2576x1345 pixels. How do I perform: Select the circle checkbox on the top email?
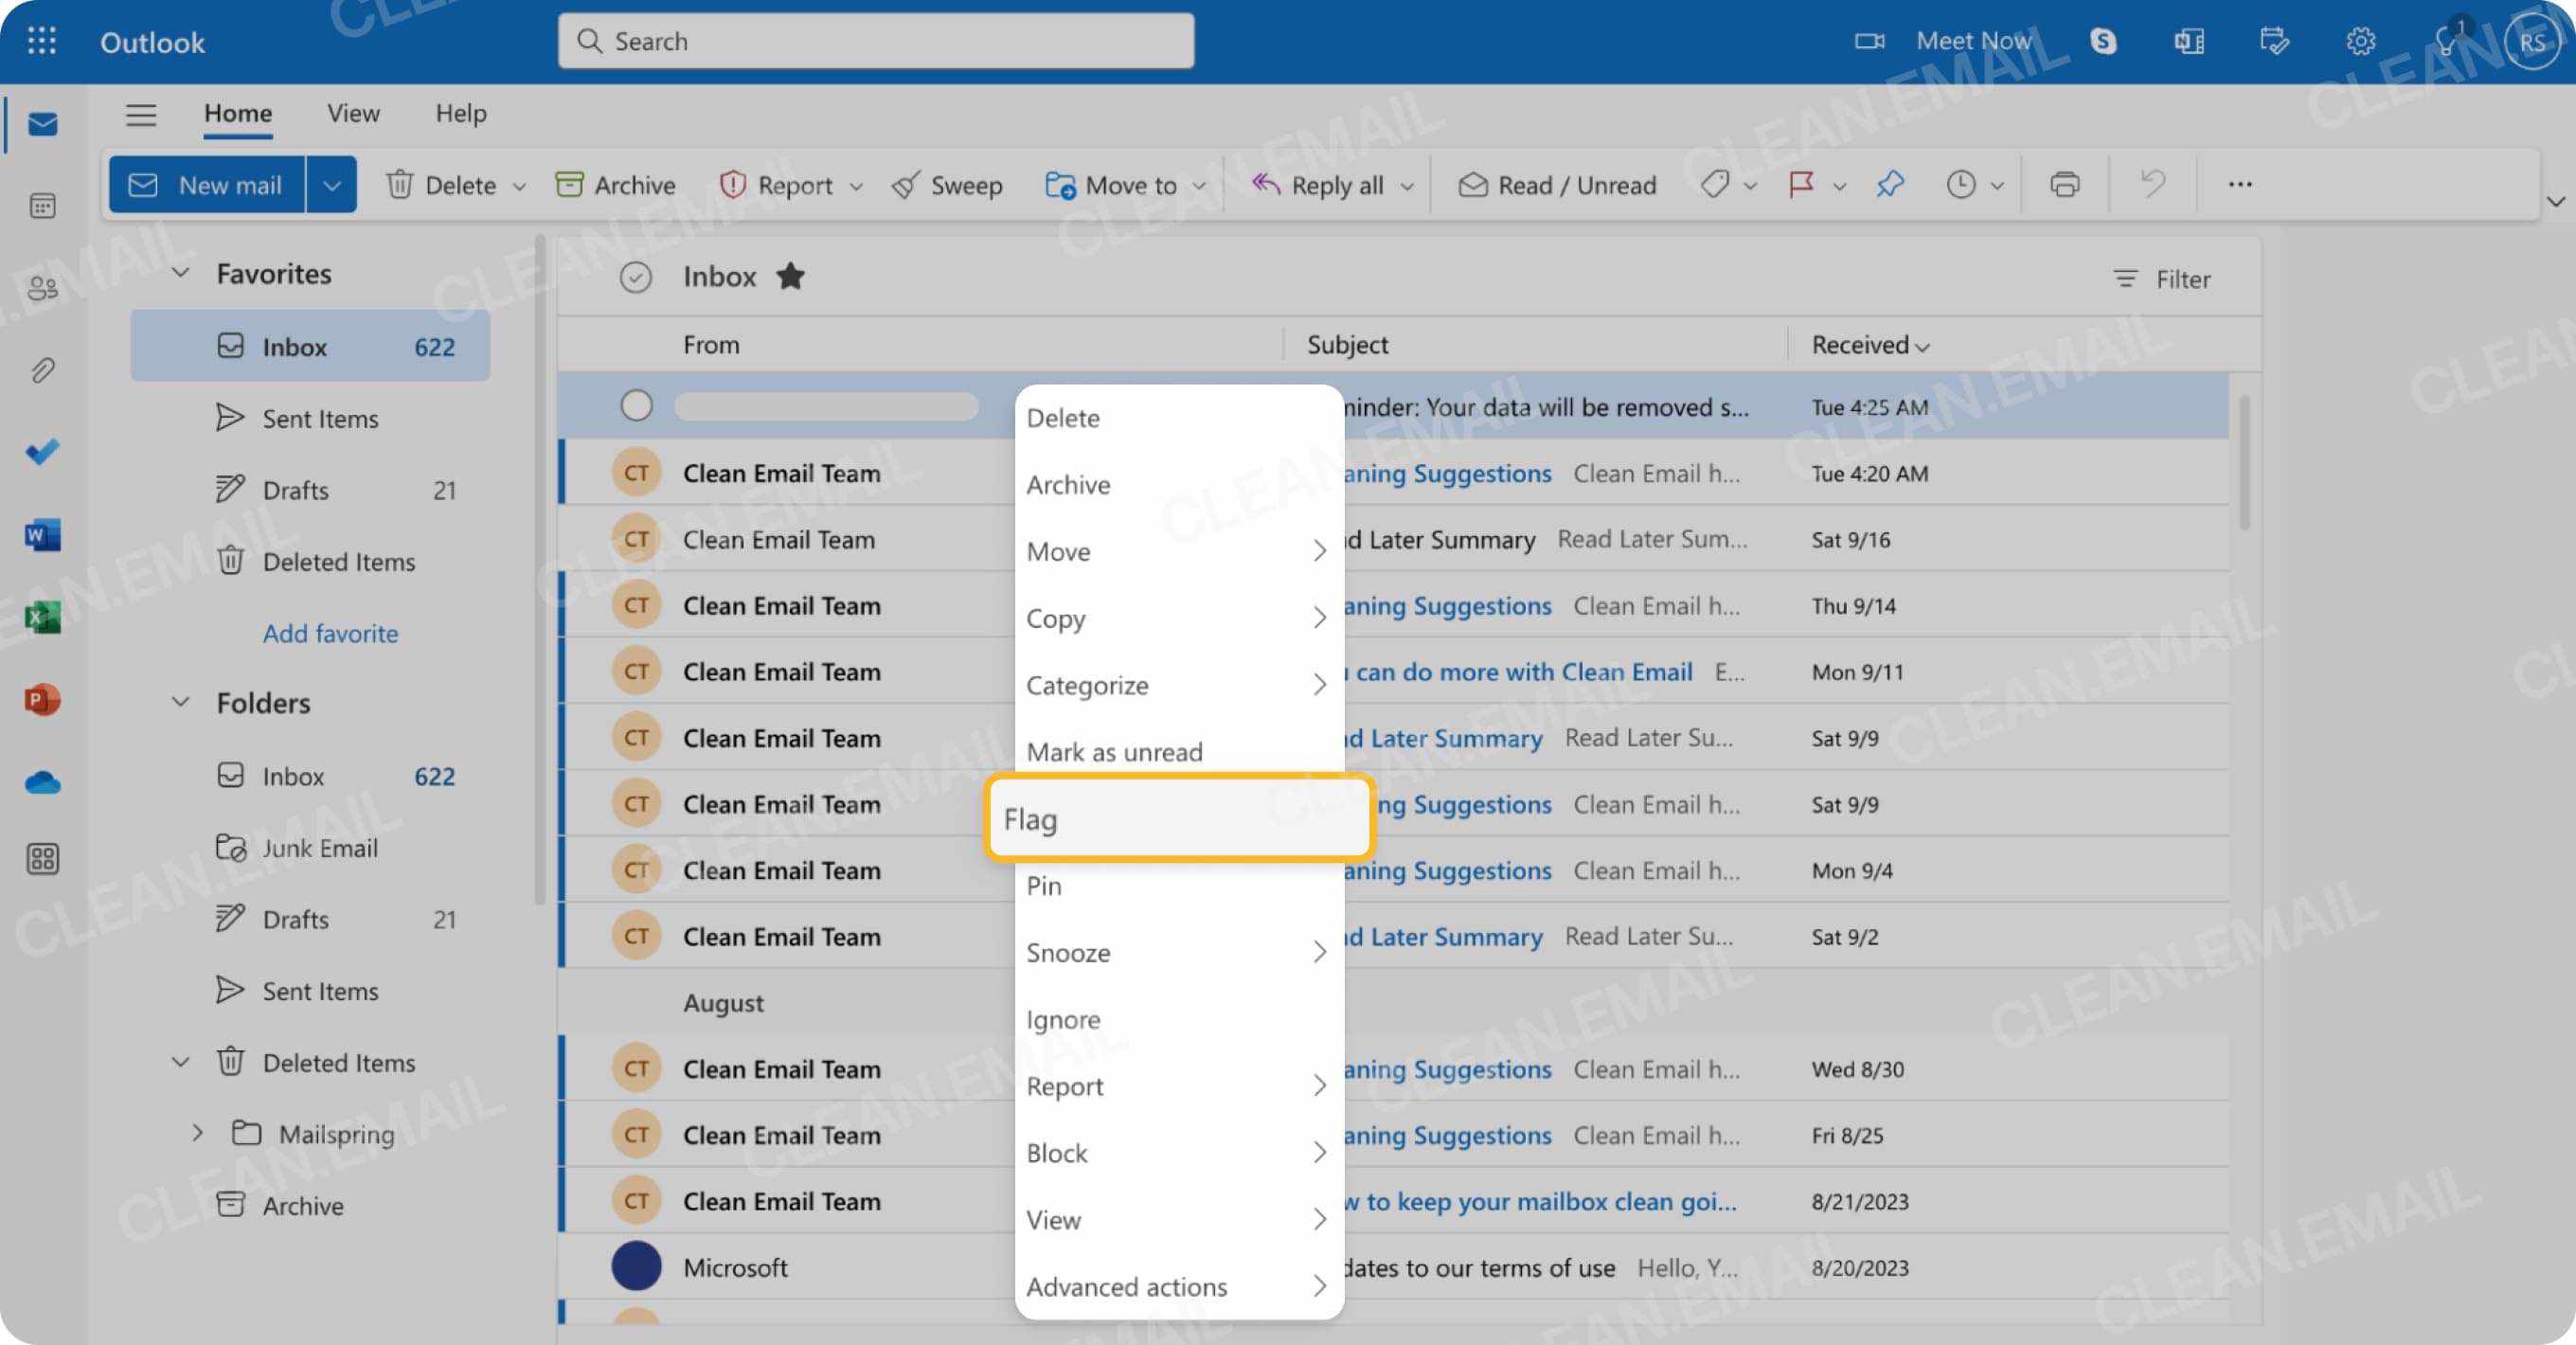click(x=637, y=406)
